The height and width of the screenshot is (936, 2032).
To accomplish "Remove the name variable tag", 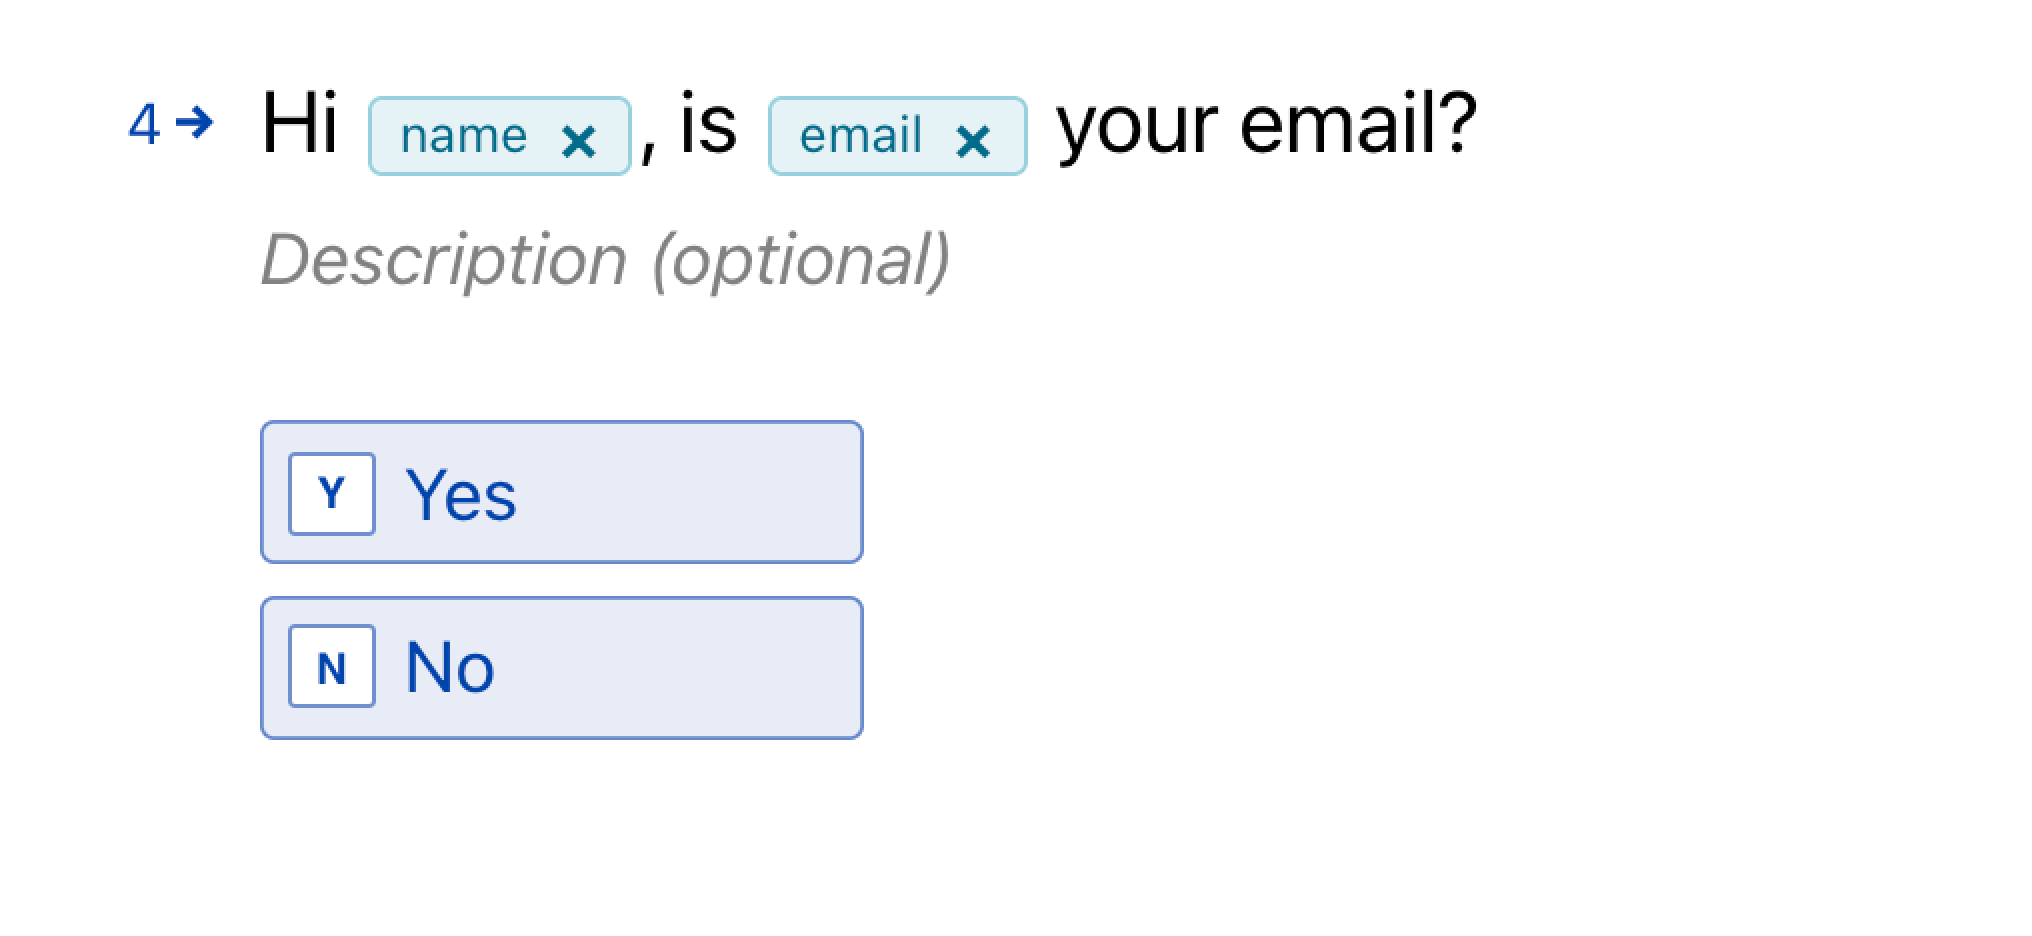I will pos(579,141).
